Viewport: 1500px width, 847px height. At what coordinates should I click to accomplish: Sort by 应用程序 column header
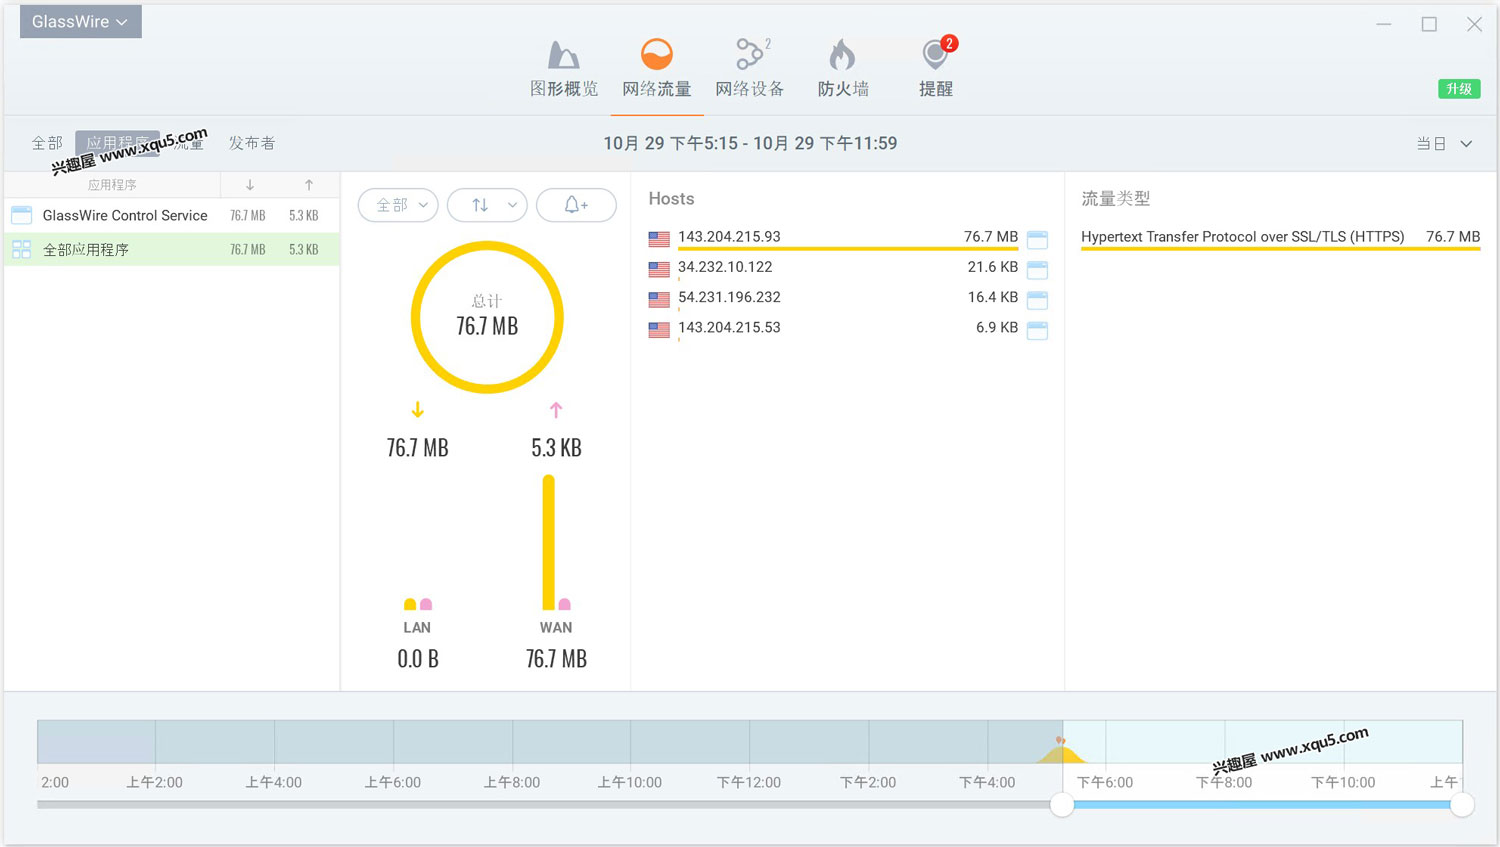[x=112, y=185]
